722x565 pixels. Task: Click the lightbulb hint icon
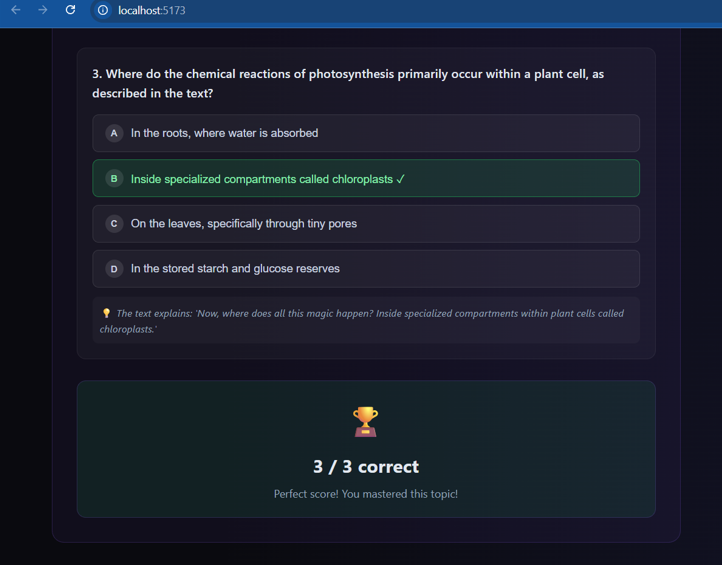click(x=106, y=313)
